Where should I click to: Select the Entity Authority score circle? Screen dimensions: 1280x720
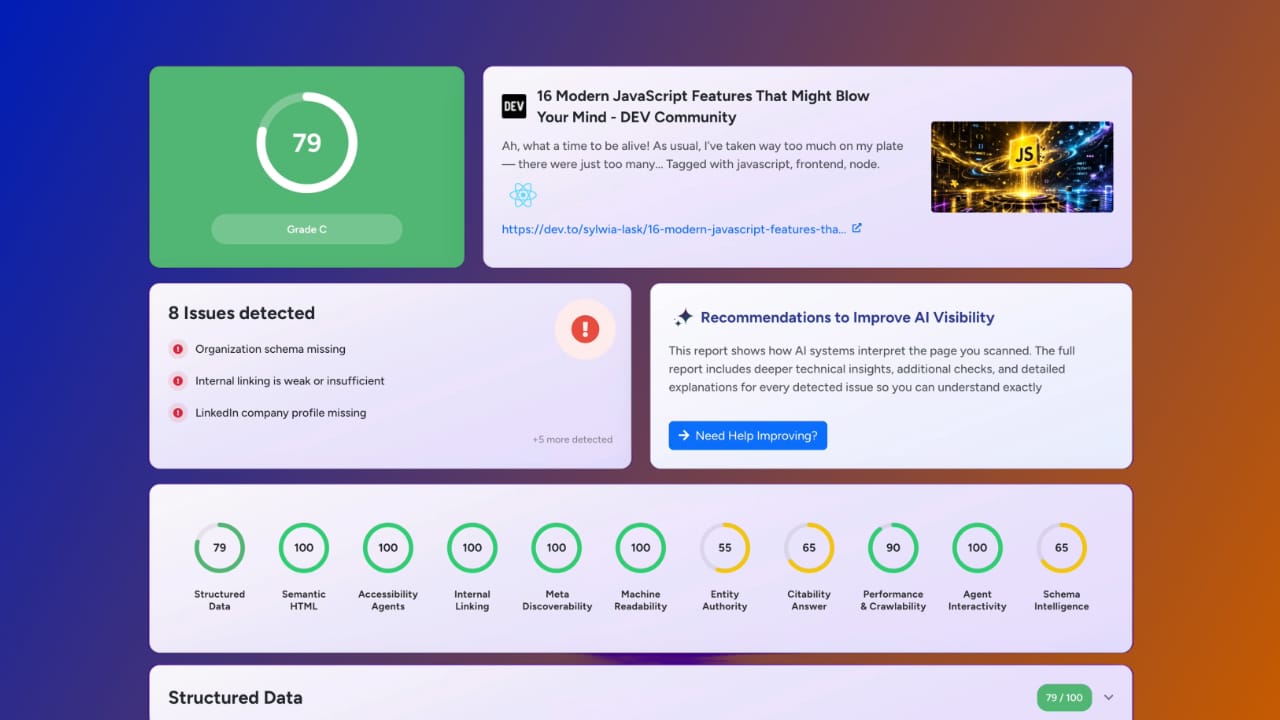(x=725, y=548)
